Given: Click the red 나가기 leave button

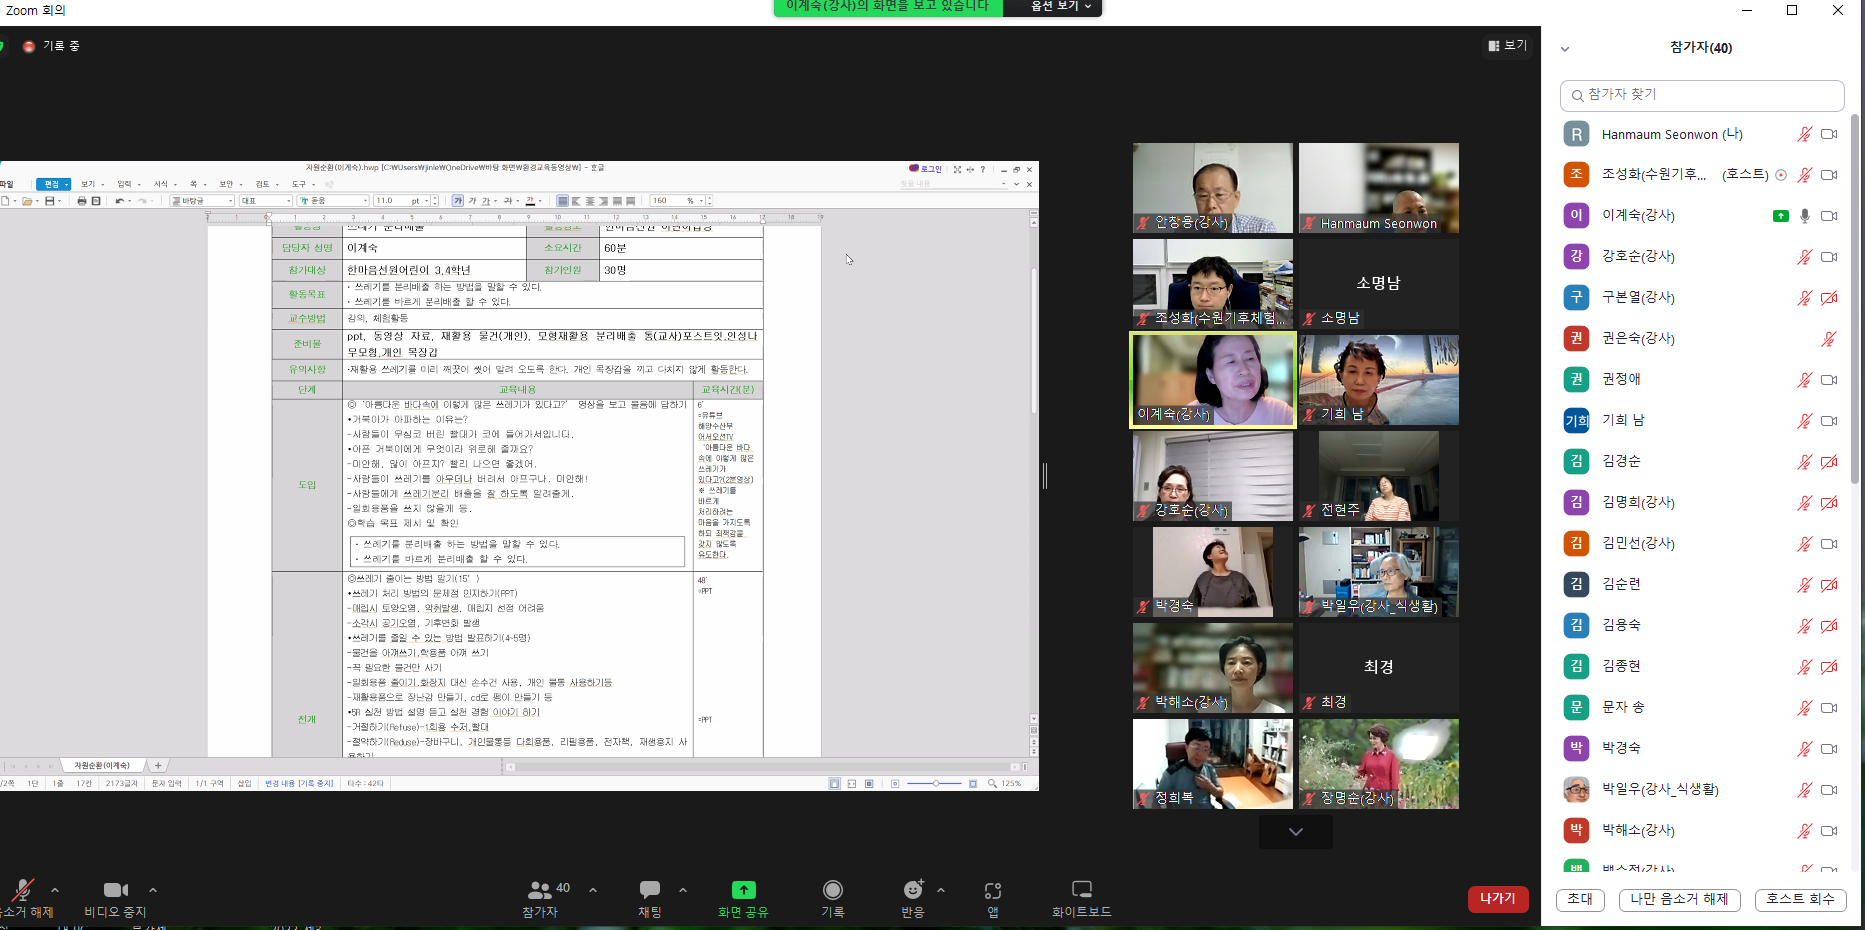Looking at the screenshot, I should (x=1498, y=899).
